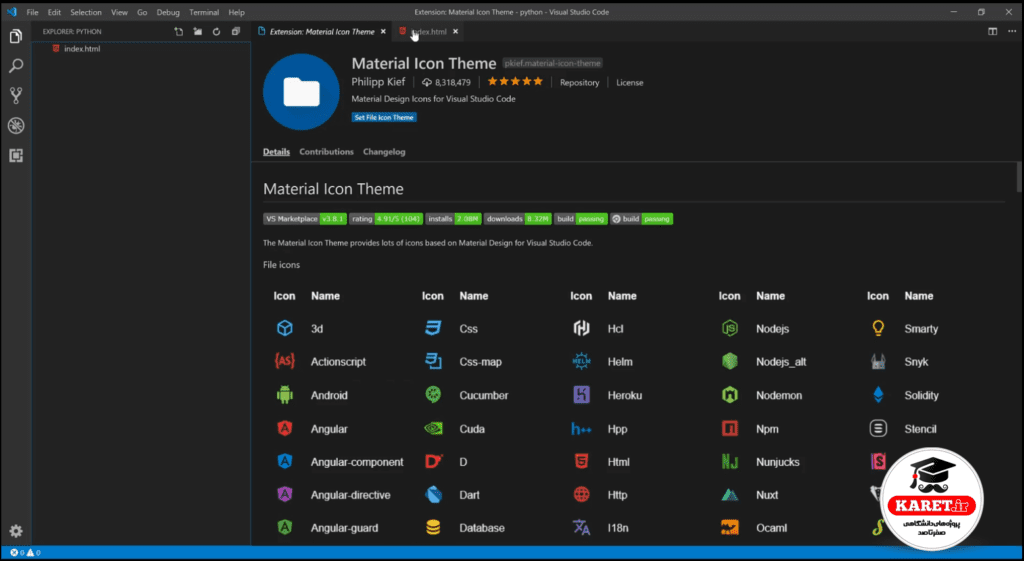Open the Edit menu
Image resolution: width=1024 pixels, height=561 pixels.
coord(54,12)
